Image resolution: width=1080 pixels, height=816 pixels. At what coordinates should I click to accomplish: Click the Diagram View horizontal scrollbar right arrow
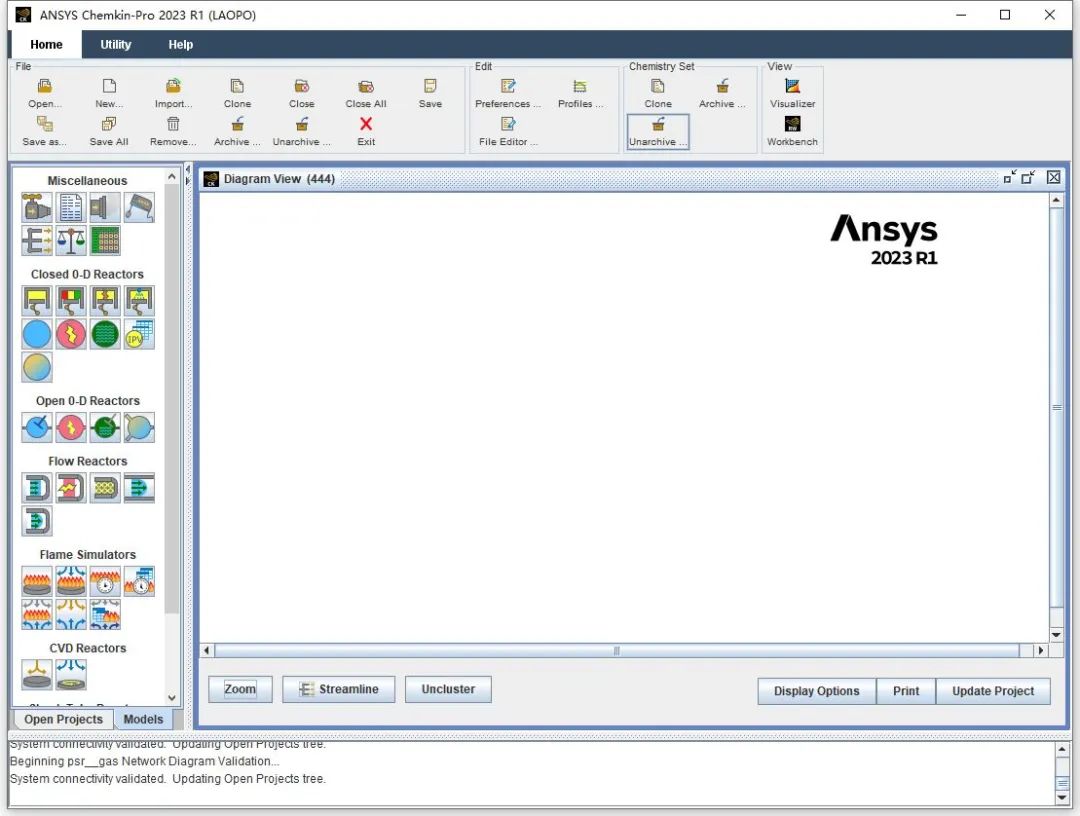click(1040, 650)
